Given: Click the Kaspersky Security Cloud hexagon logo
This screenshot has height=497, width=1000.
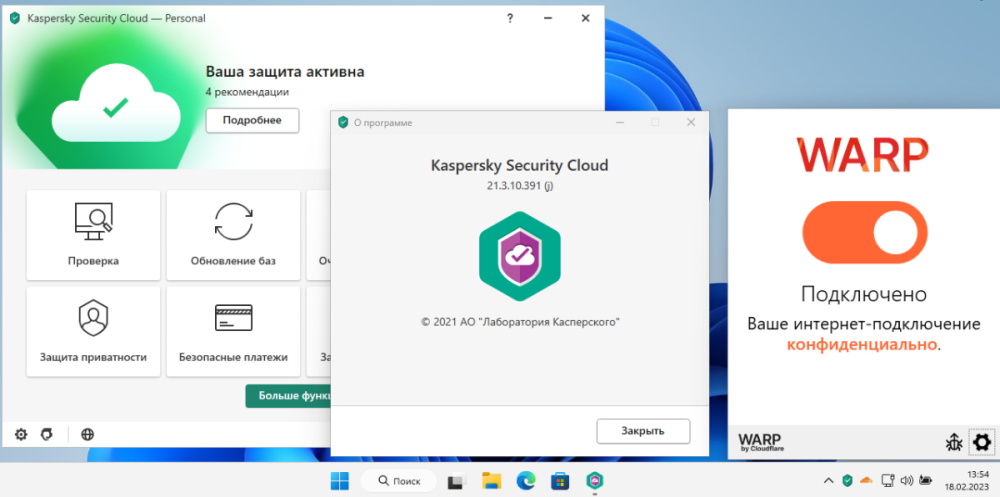Looking at the screenshot, I should 520,256.
